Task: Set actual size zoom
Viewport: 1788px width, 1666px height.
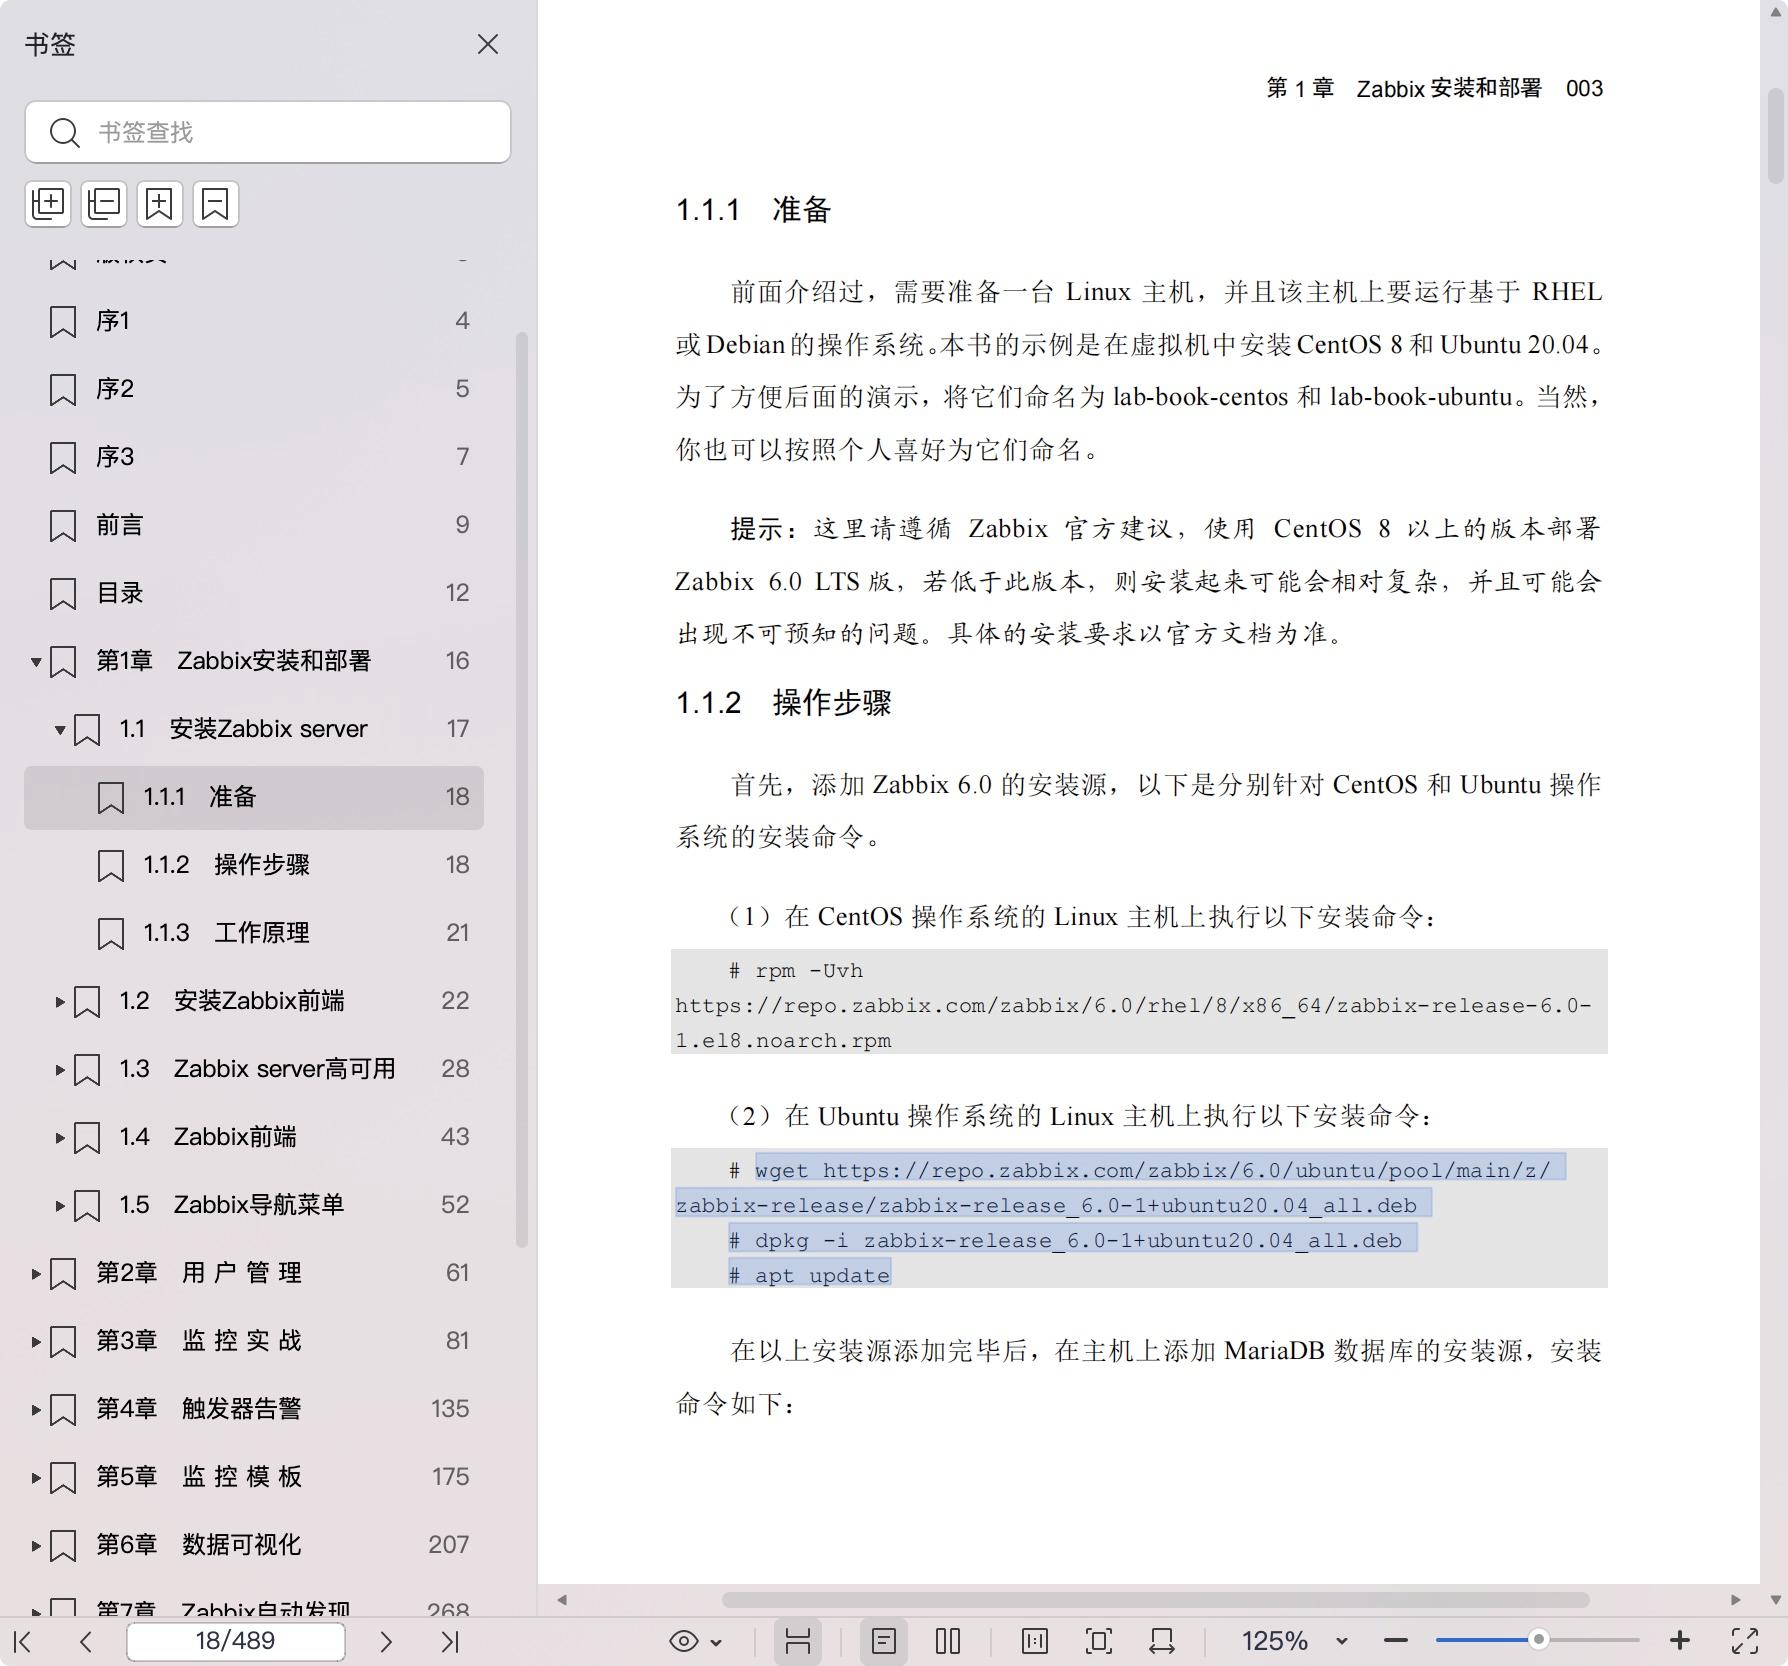Action: click(x=1035, y=1641)
